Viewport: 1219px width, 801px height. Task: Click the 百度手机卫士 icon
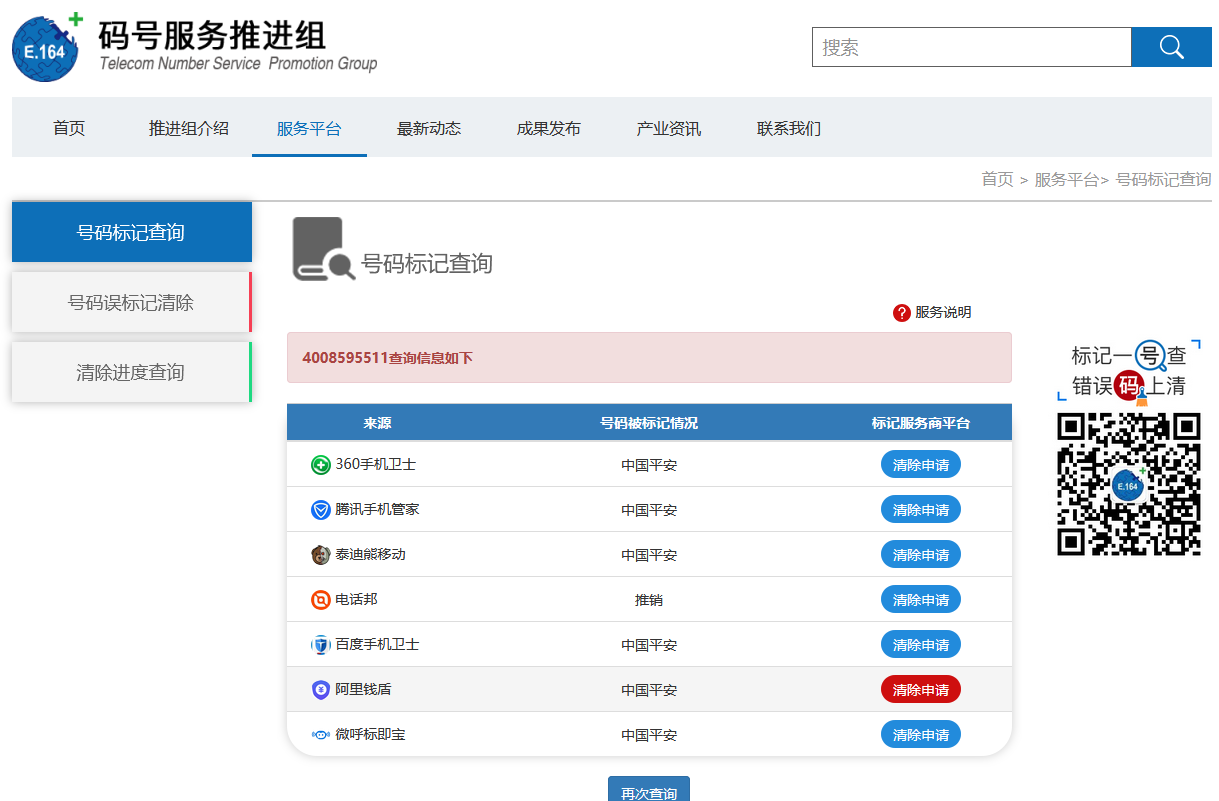click(321, 645)
